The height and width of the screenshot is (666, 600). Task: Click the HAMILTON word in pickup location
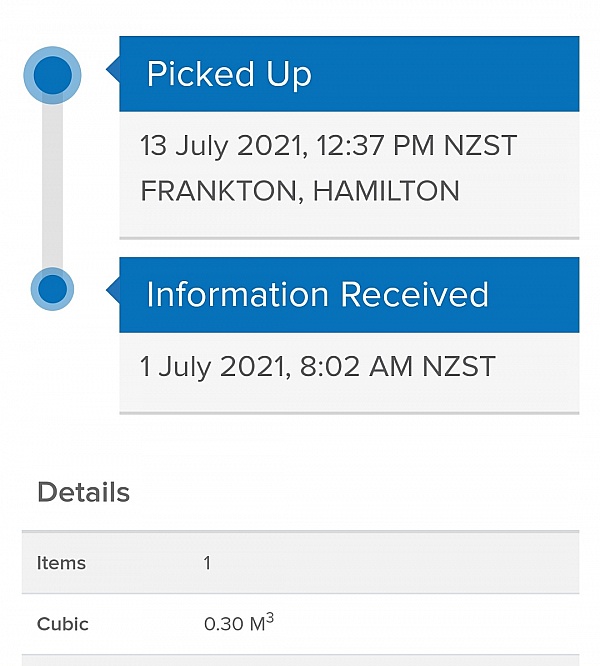(386, 191)
